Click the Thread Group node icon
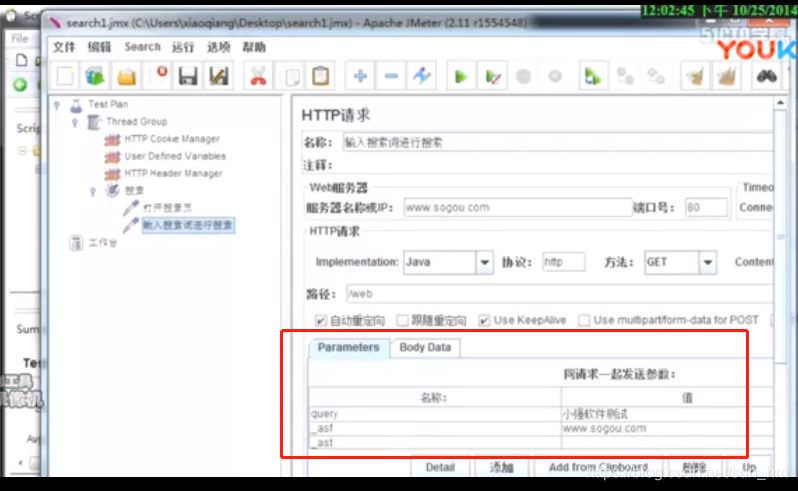 pos(94,122)
